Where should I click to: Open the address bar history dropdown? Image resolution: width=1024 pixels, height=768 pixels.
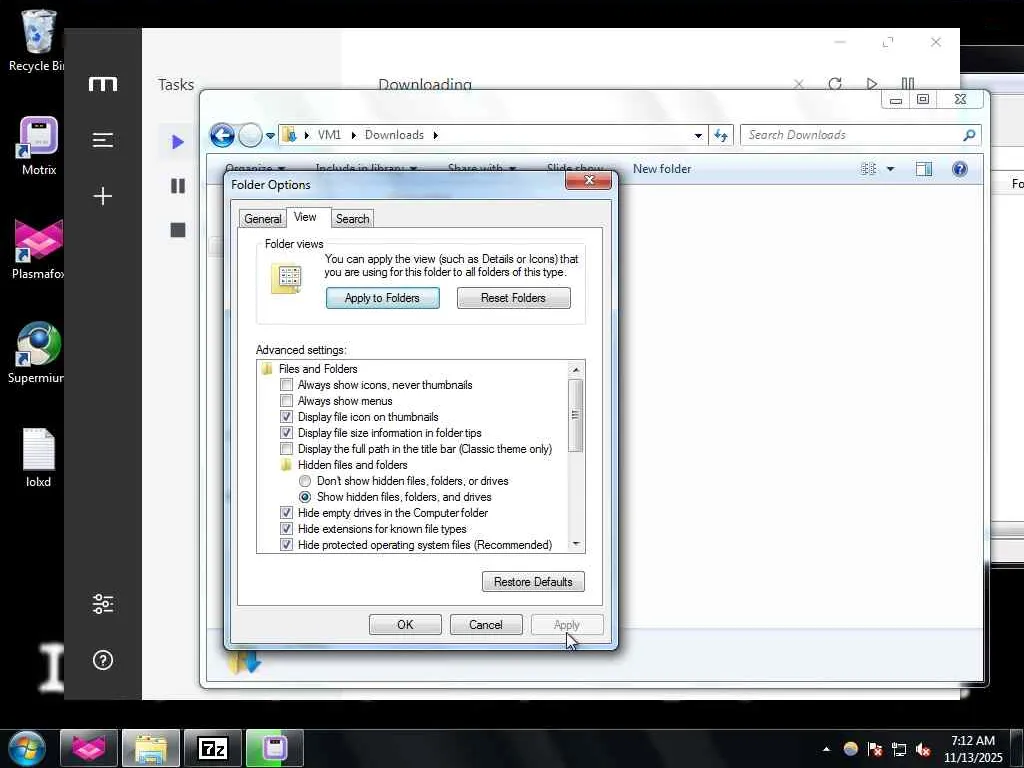698,136
